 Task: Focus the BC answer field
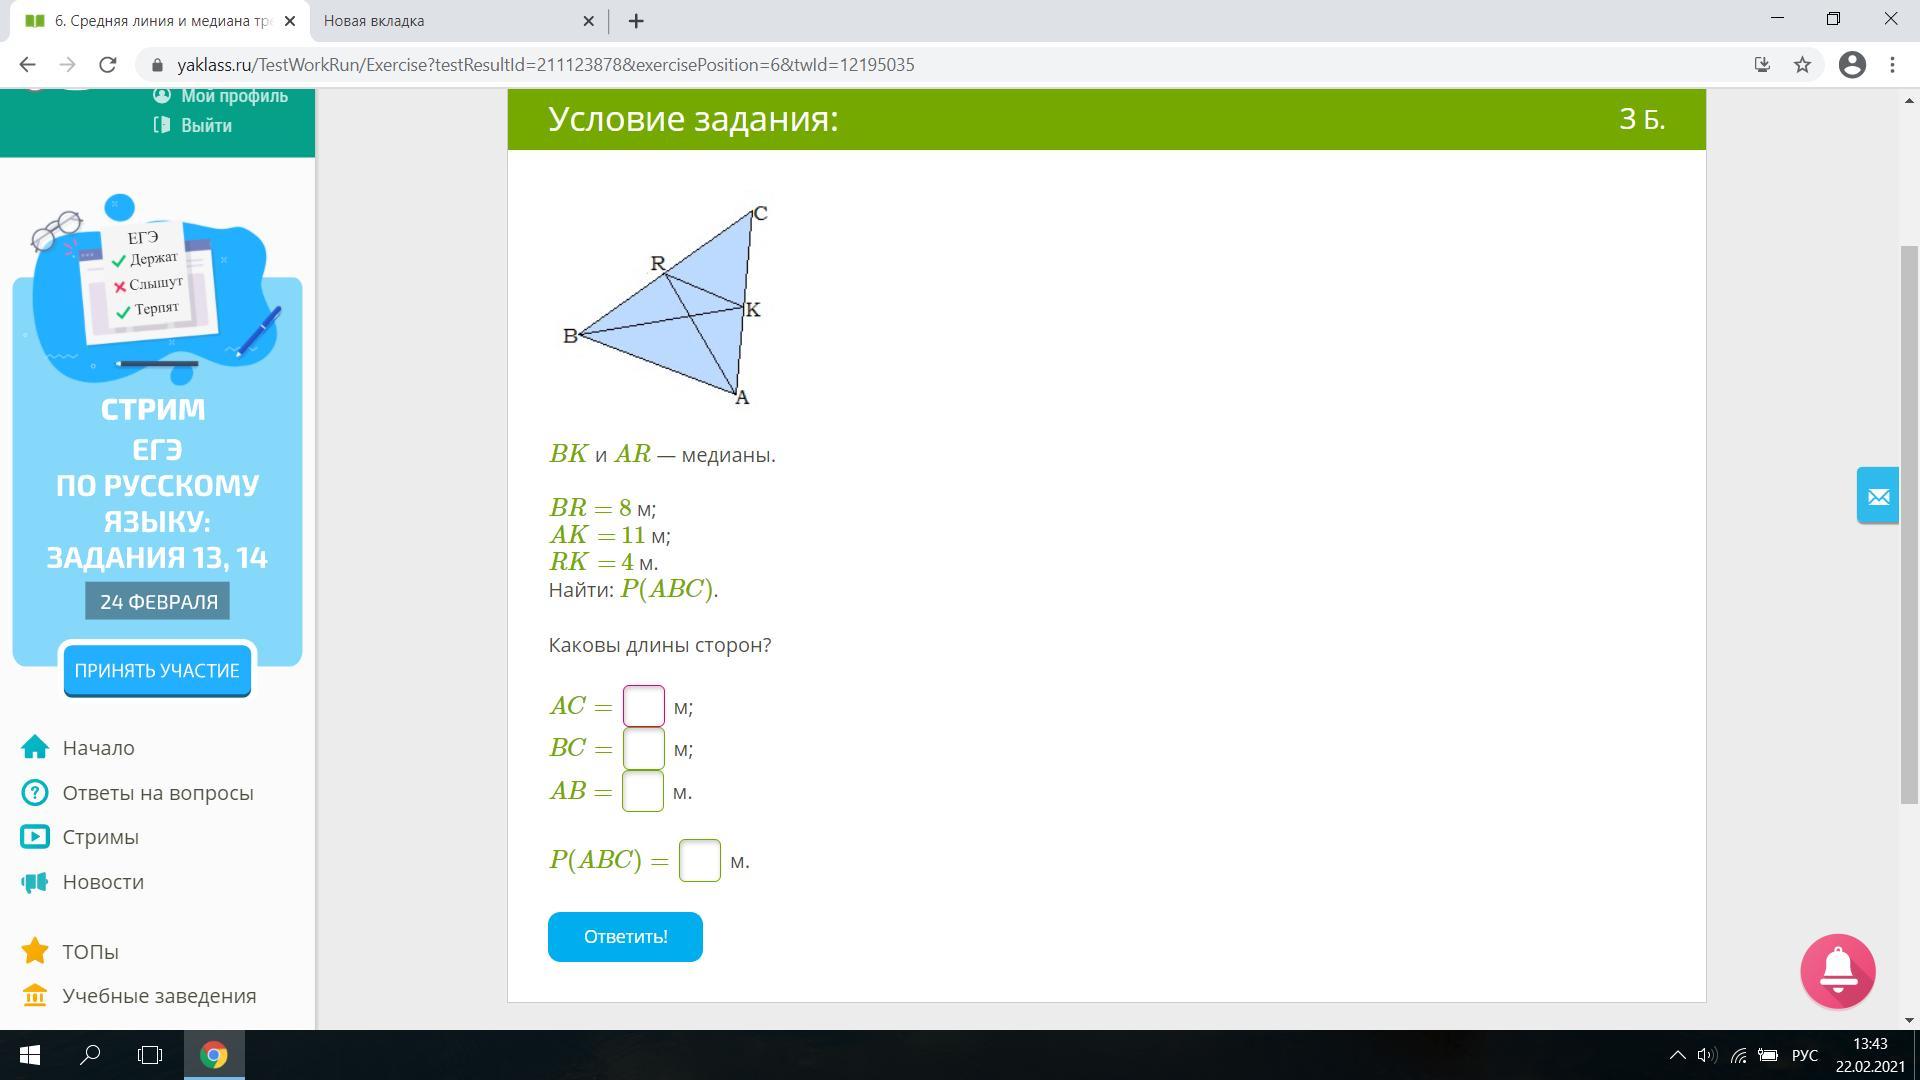(x=643, y=749)
